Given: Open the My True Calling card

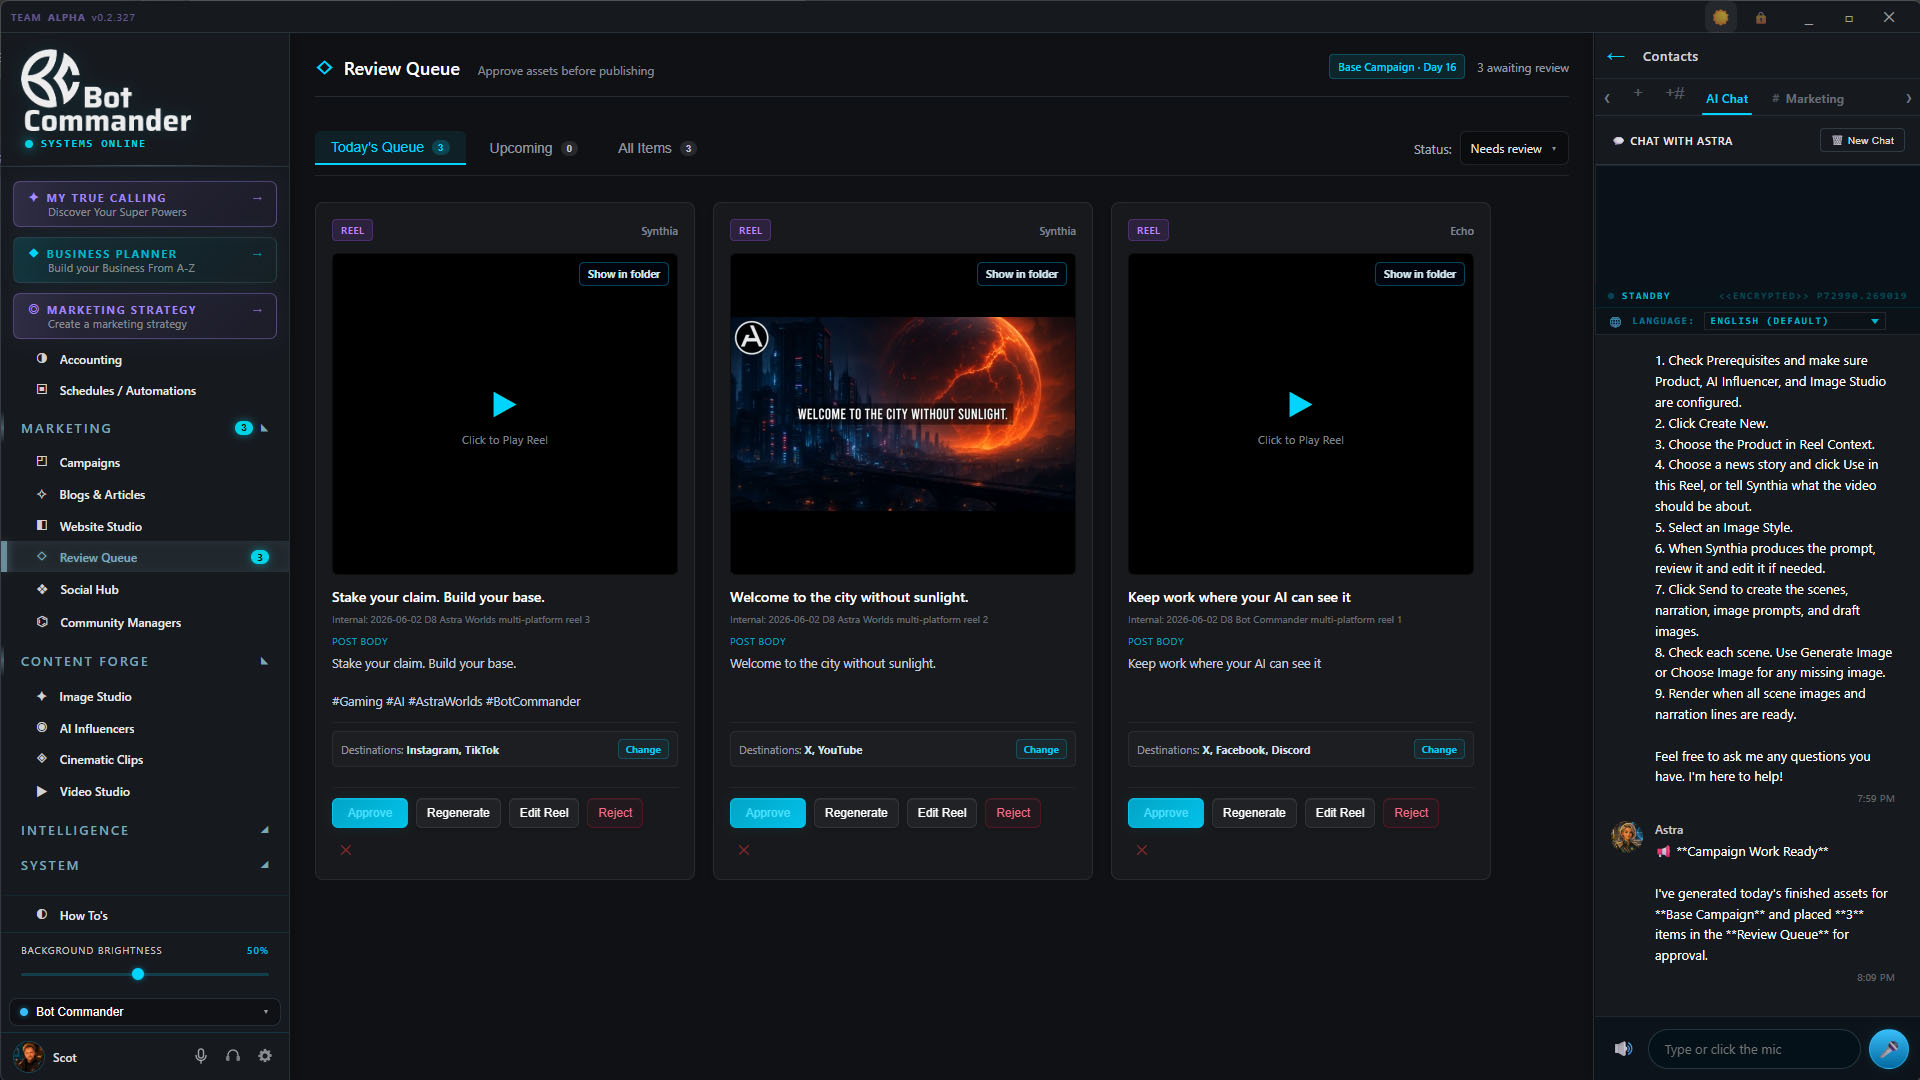Looking at the screenshot, I should 145,204.
